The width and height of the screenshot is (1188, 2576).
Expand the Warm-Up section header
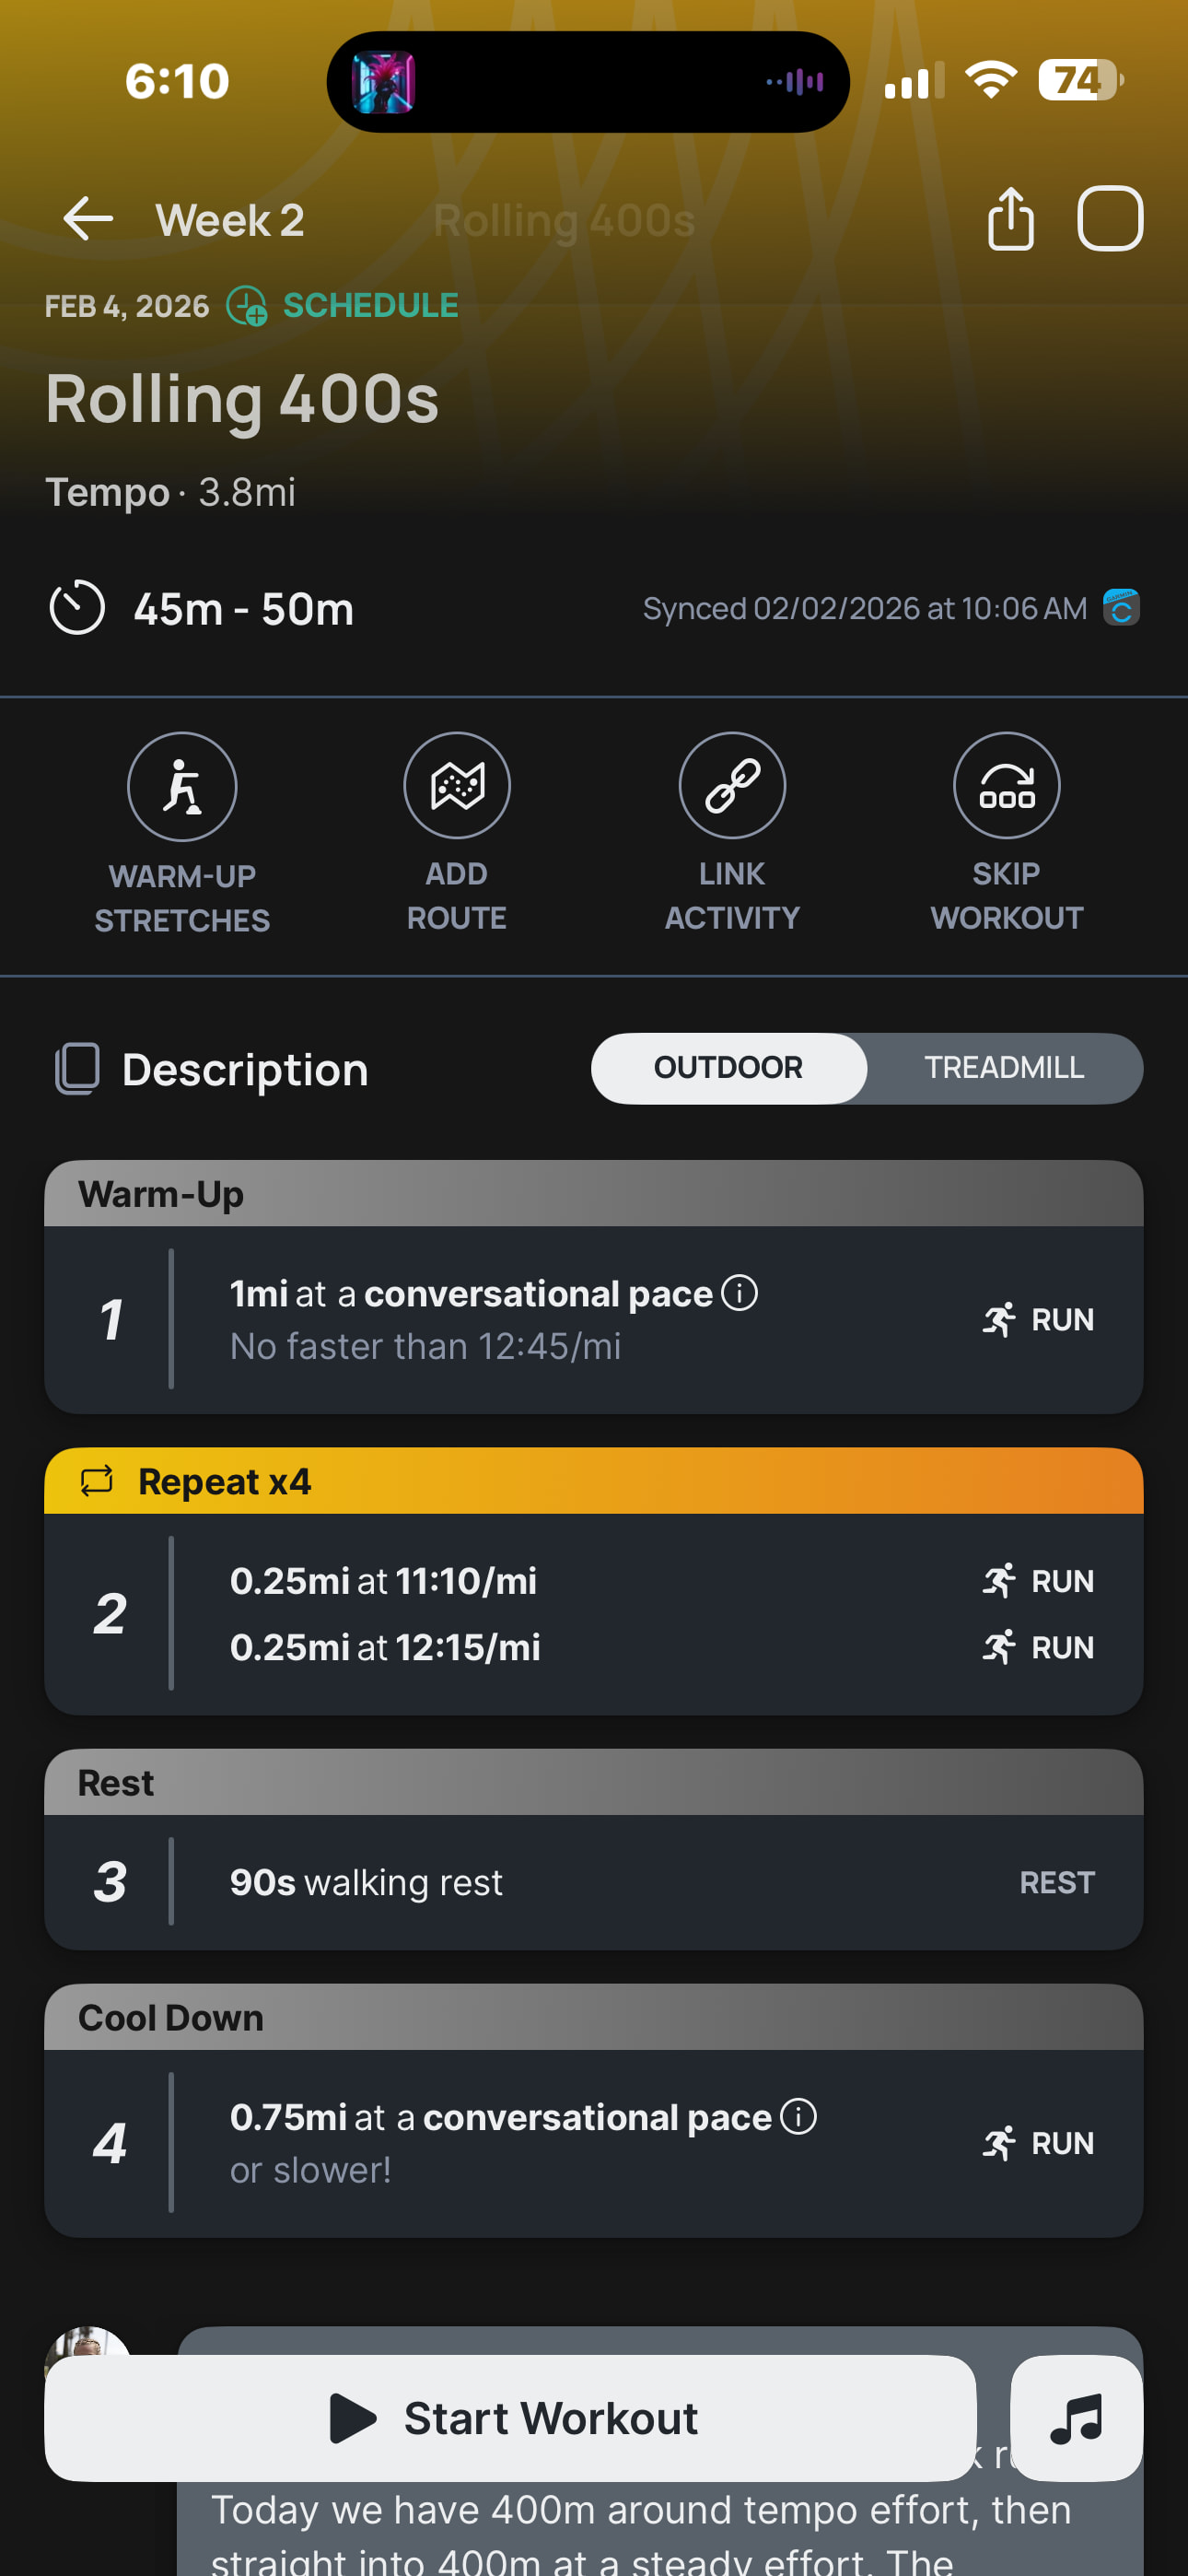point(594,1194)
